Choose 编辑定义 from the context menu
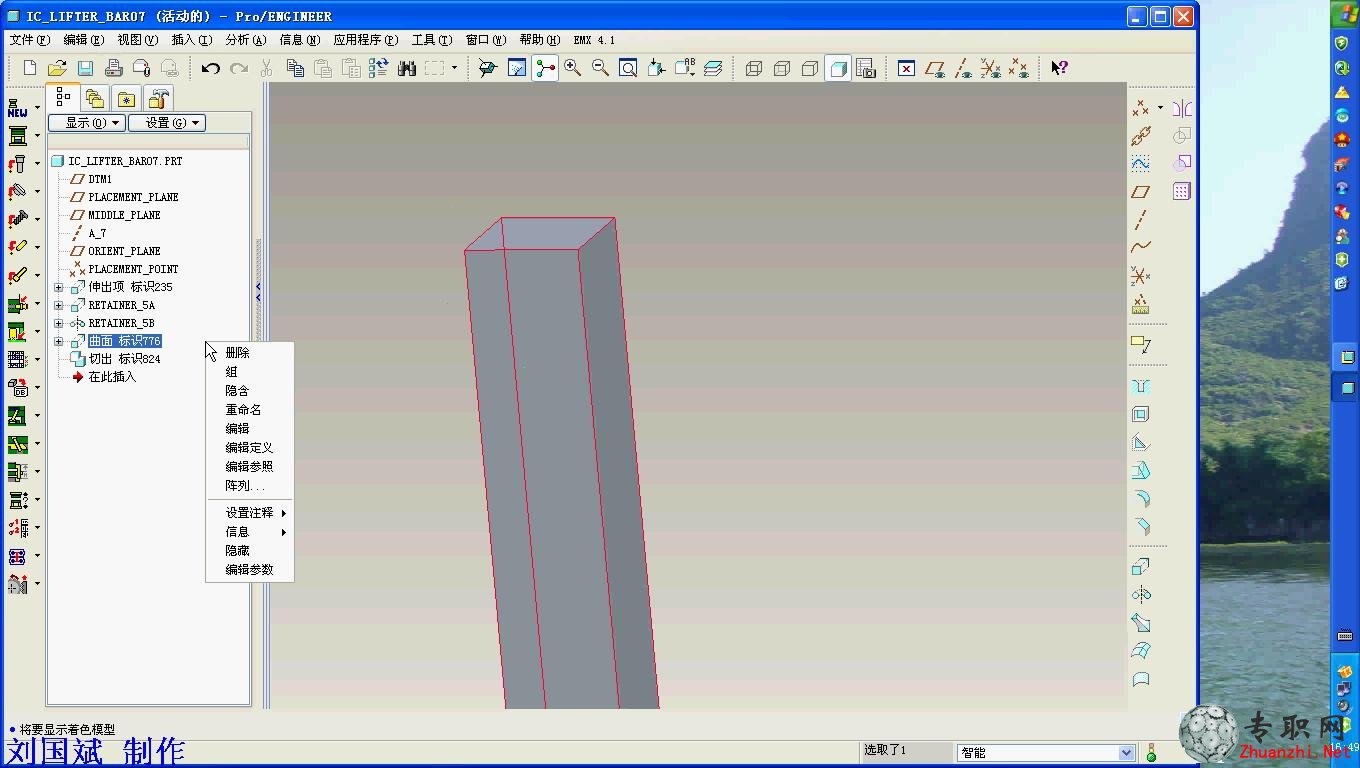This screenshot has height=768, width=1360. 250,448
